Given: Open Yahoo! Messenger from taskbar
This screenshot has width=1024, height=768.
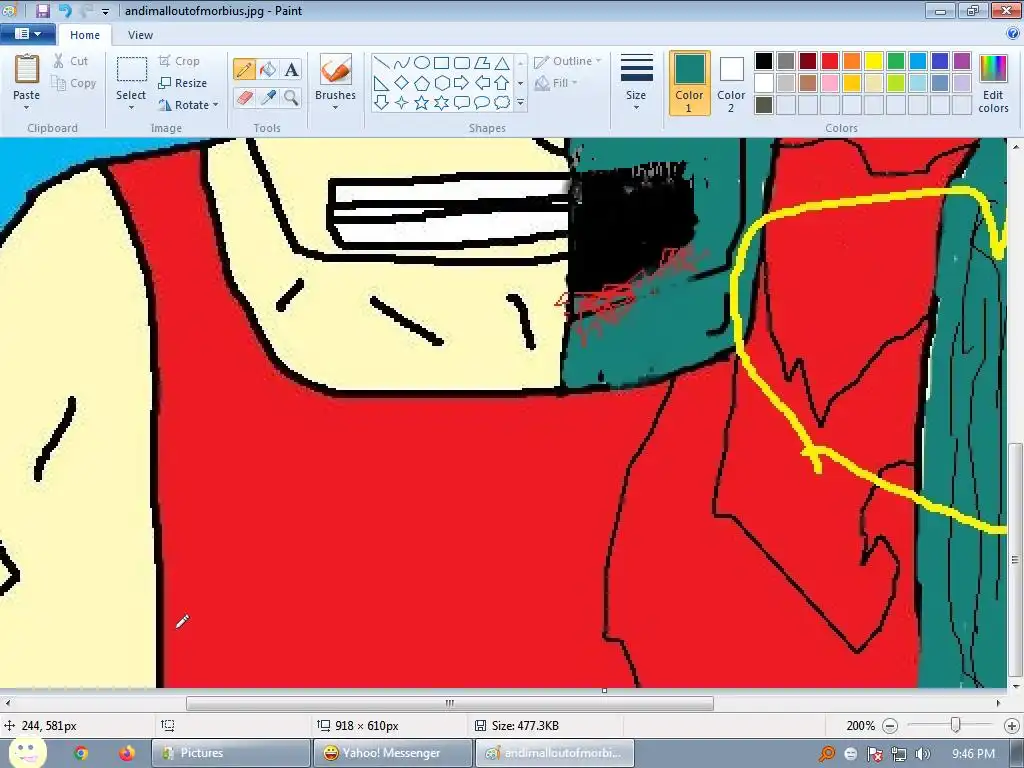Looking at the screenshot, I should pyautogui.click(x=392, y=753).
